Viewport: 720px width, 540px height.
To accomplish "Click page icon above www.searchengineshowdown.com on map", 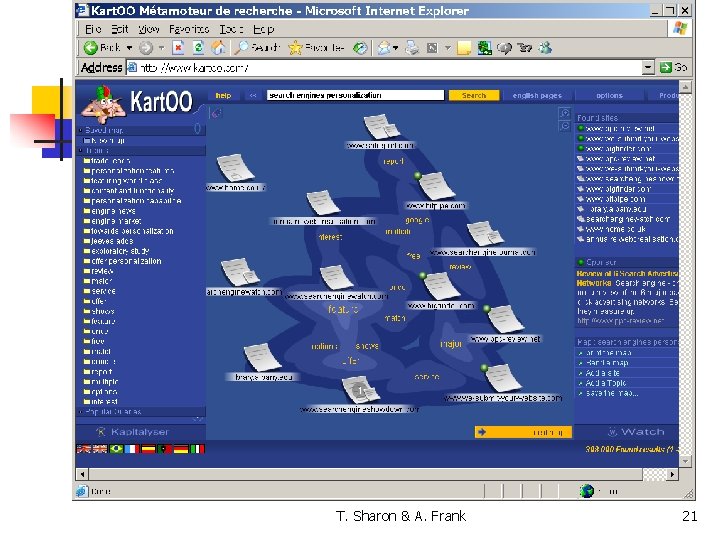I will [x=360, y=390].
